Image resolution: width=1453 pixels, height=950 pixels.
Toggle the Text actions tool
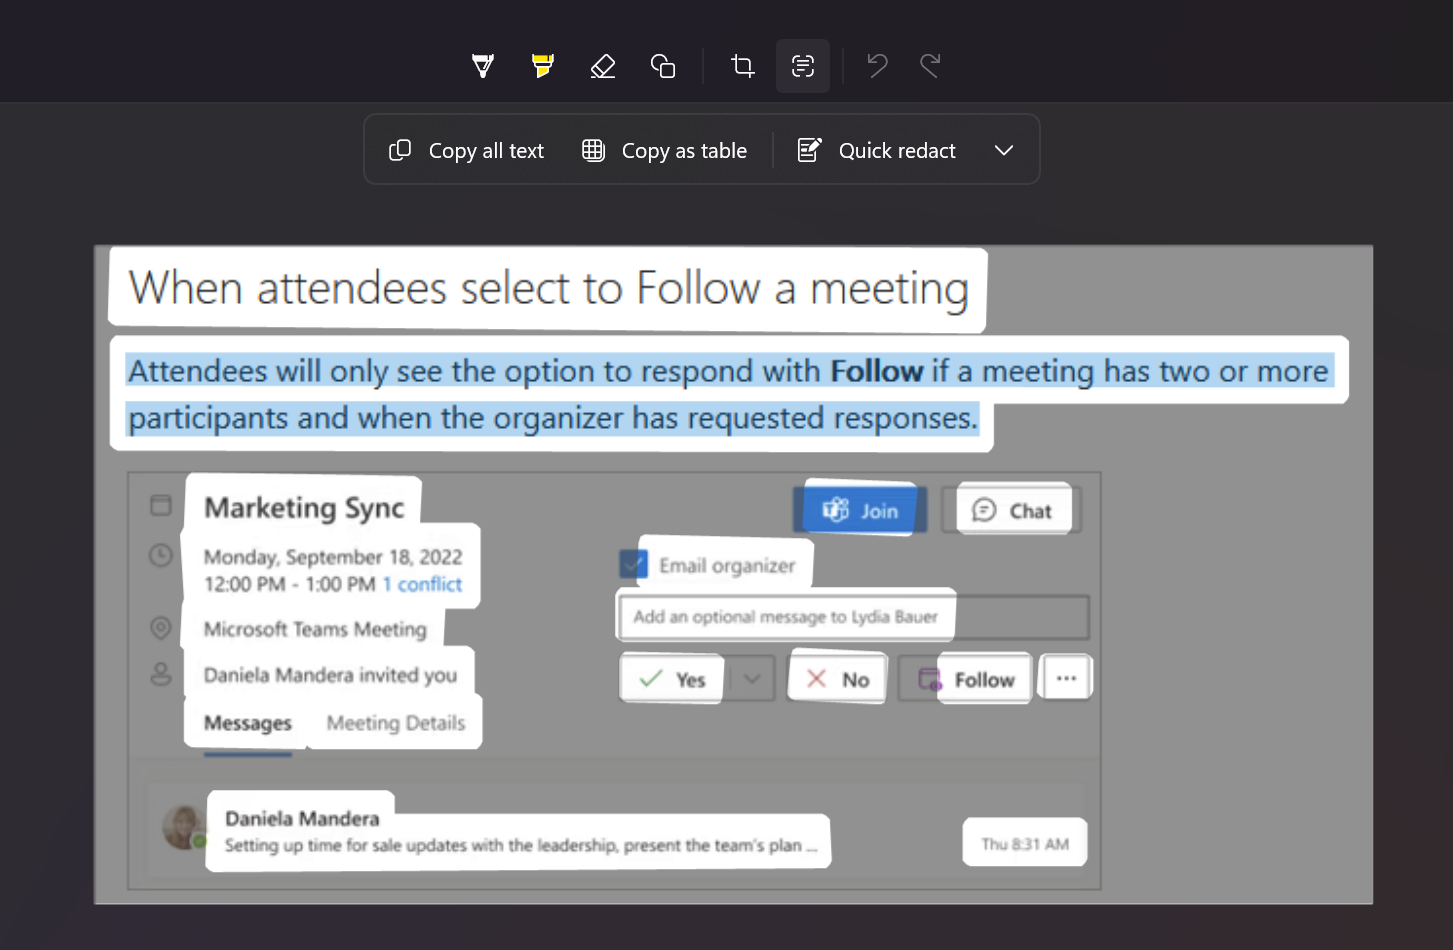coord(803,65)
